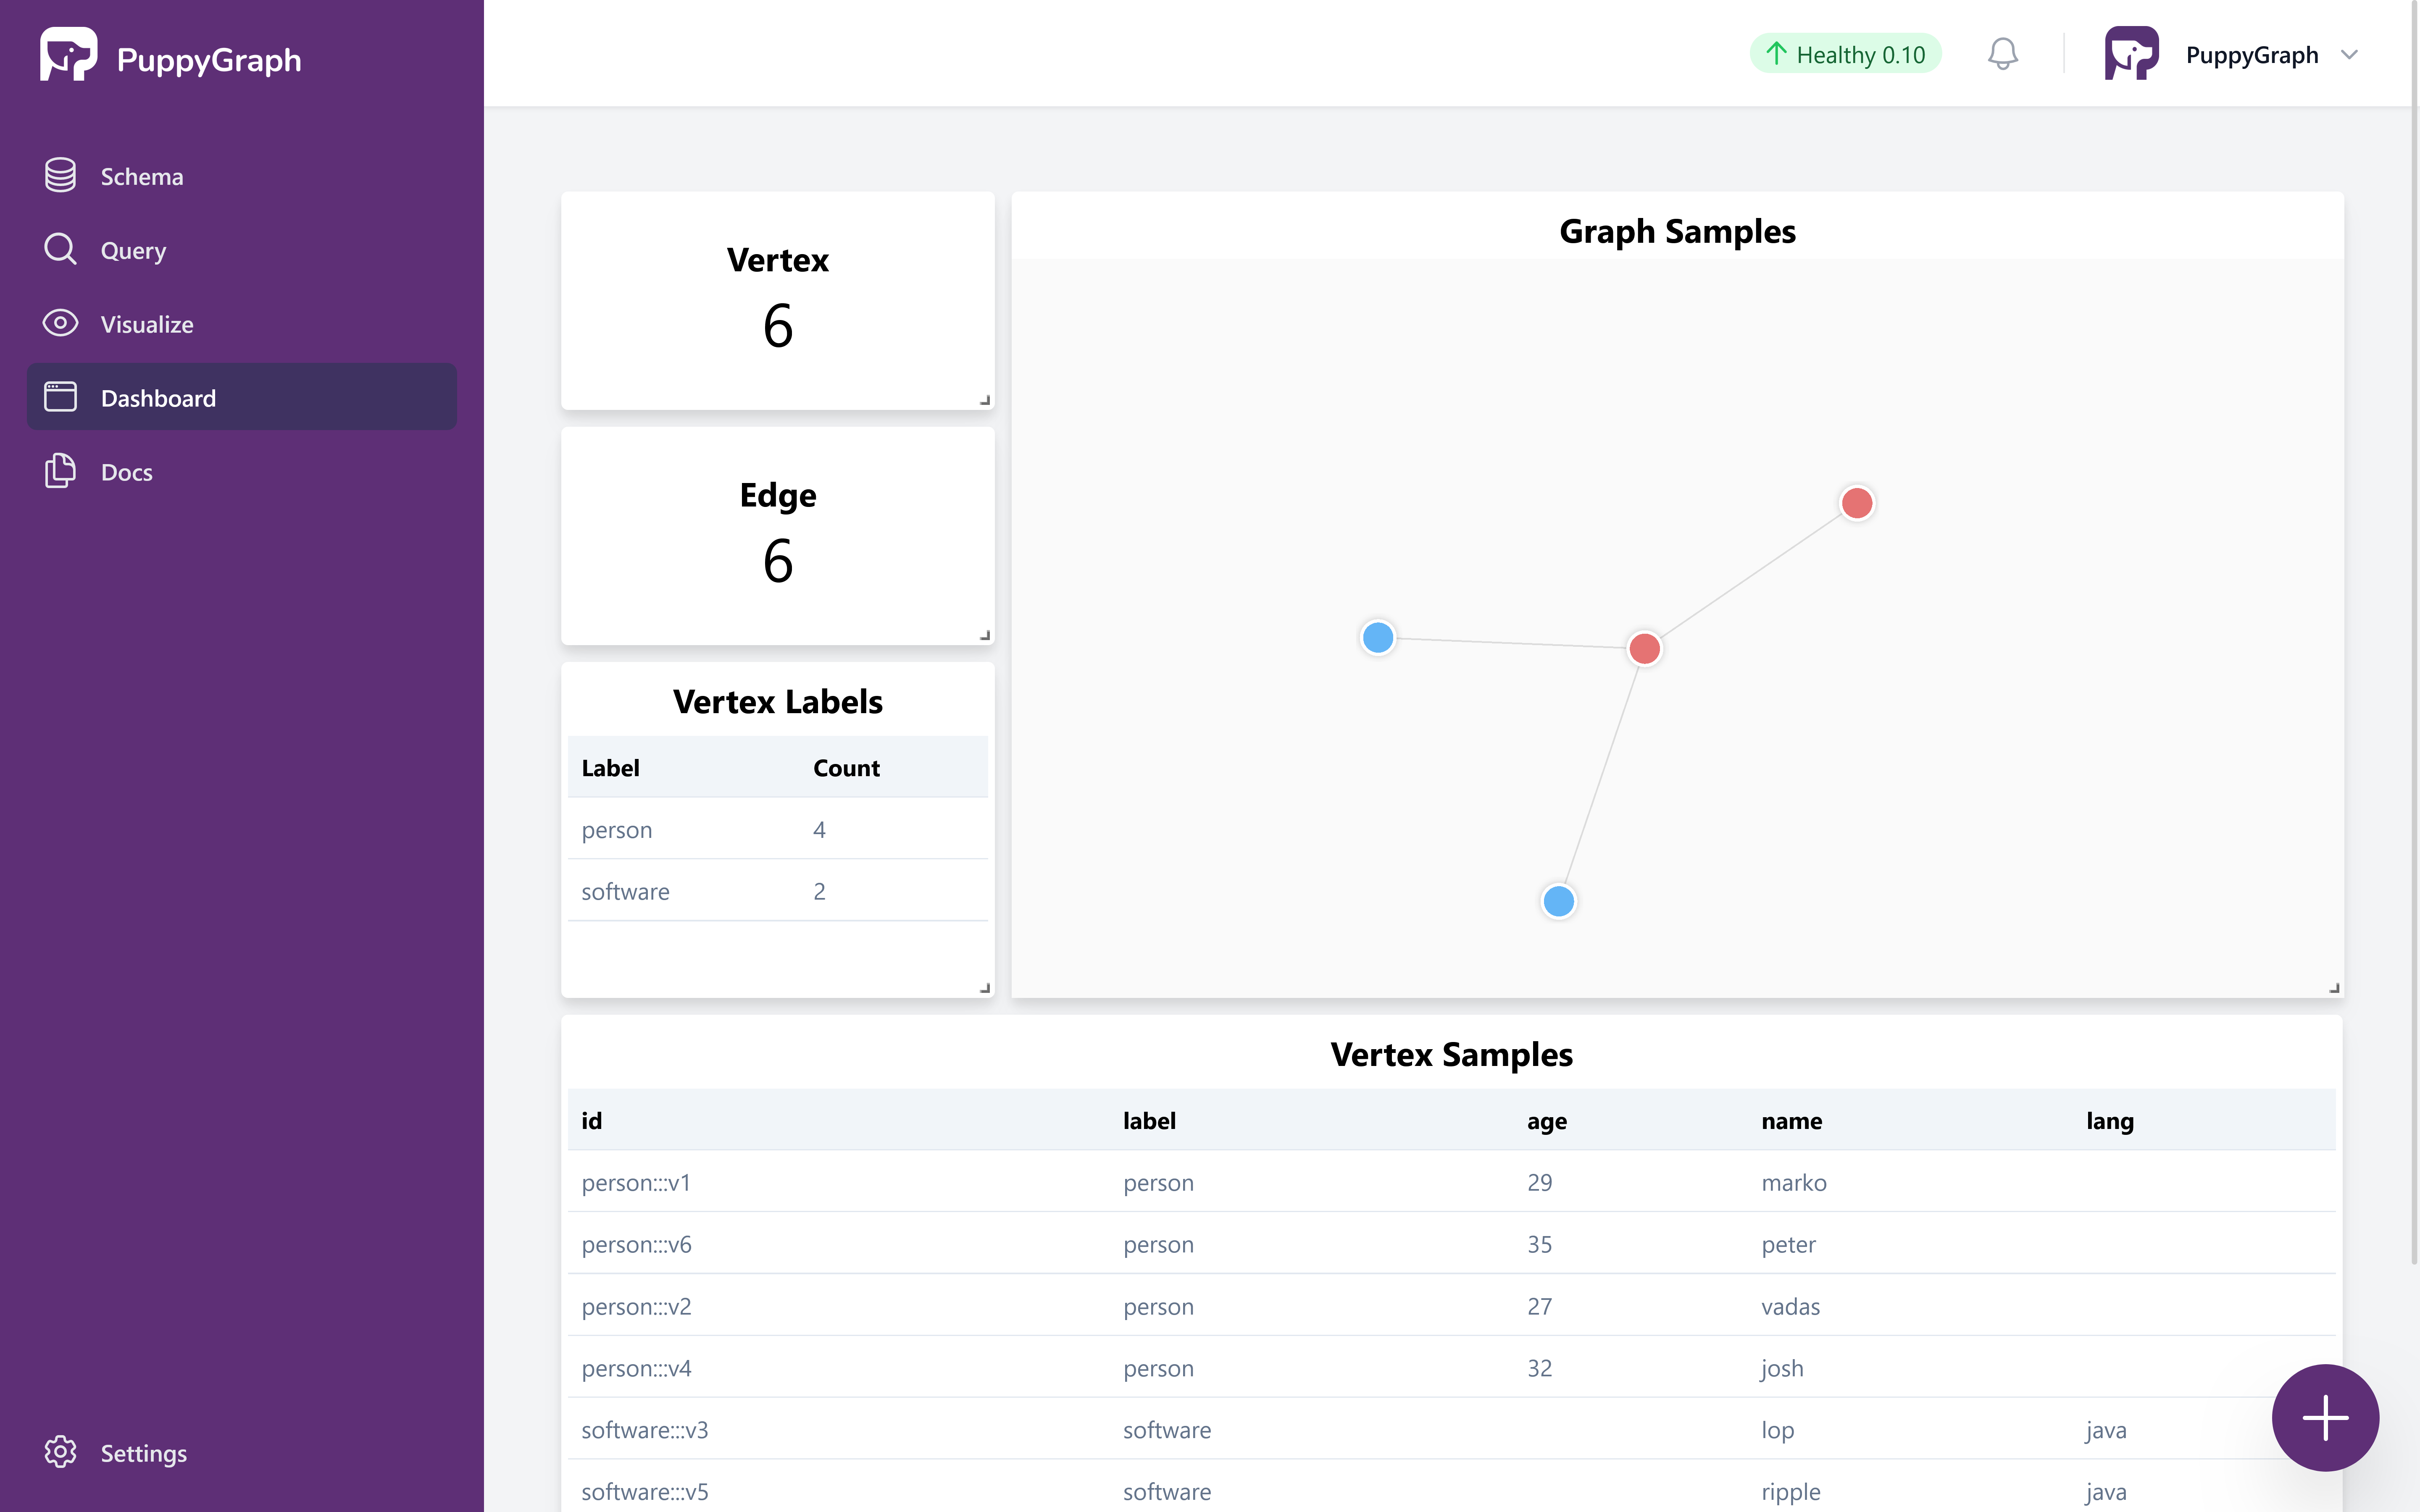The width and height of the screenshot is (2420, 1512).
Task: Click the Graph Samples title
Action: [1677, 231]
